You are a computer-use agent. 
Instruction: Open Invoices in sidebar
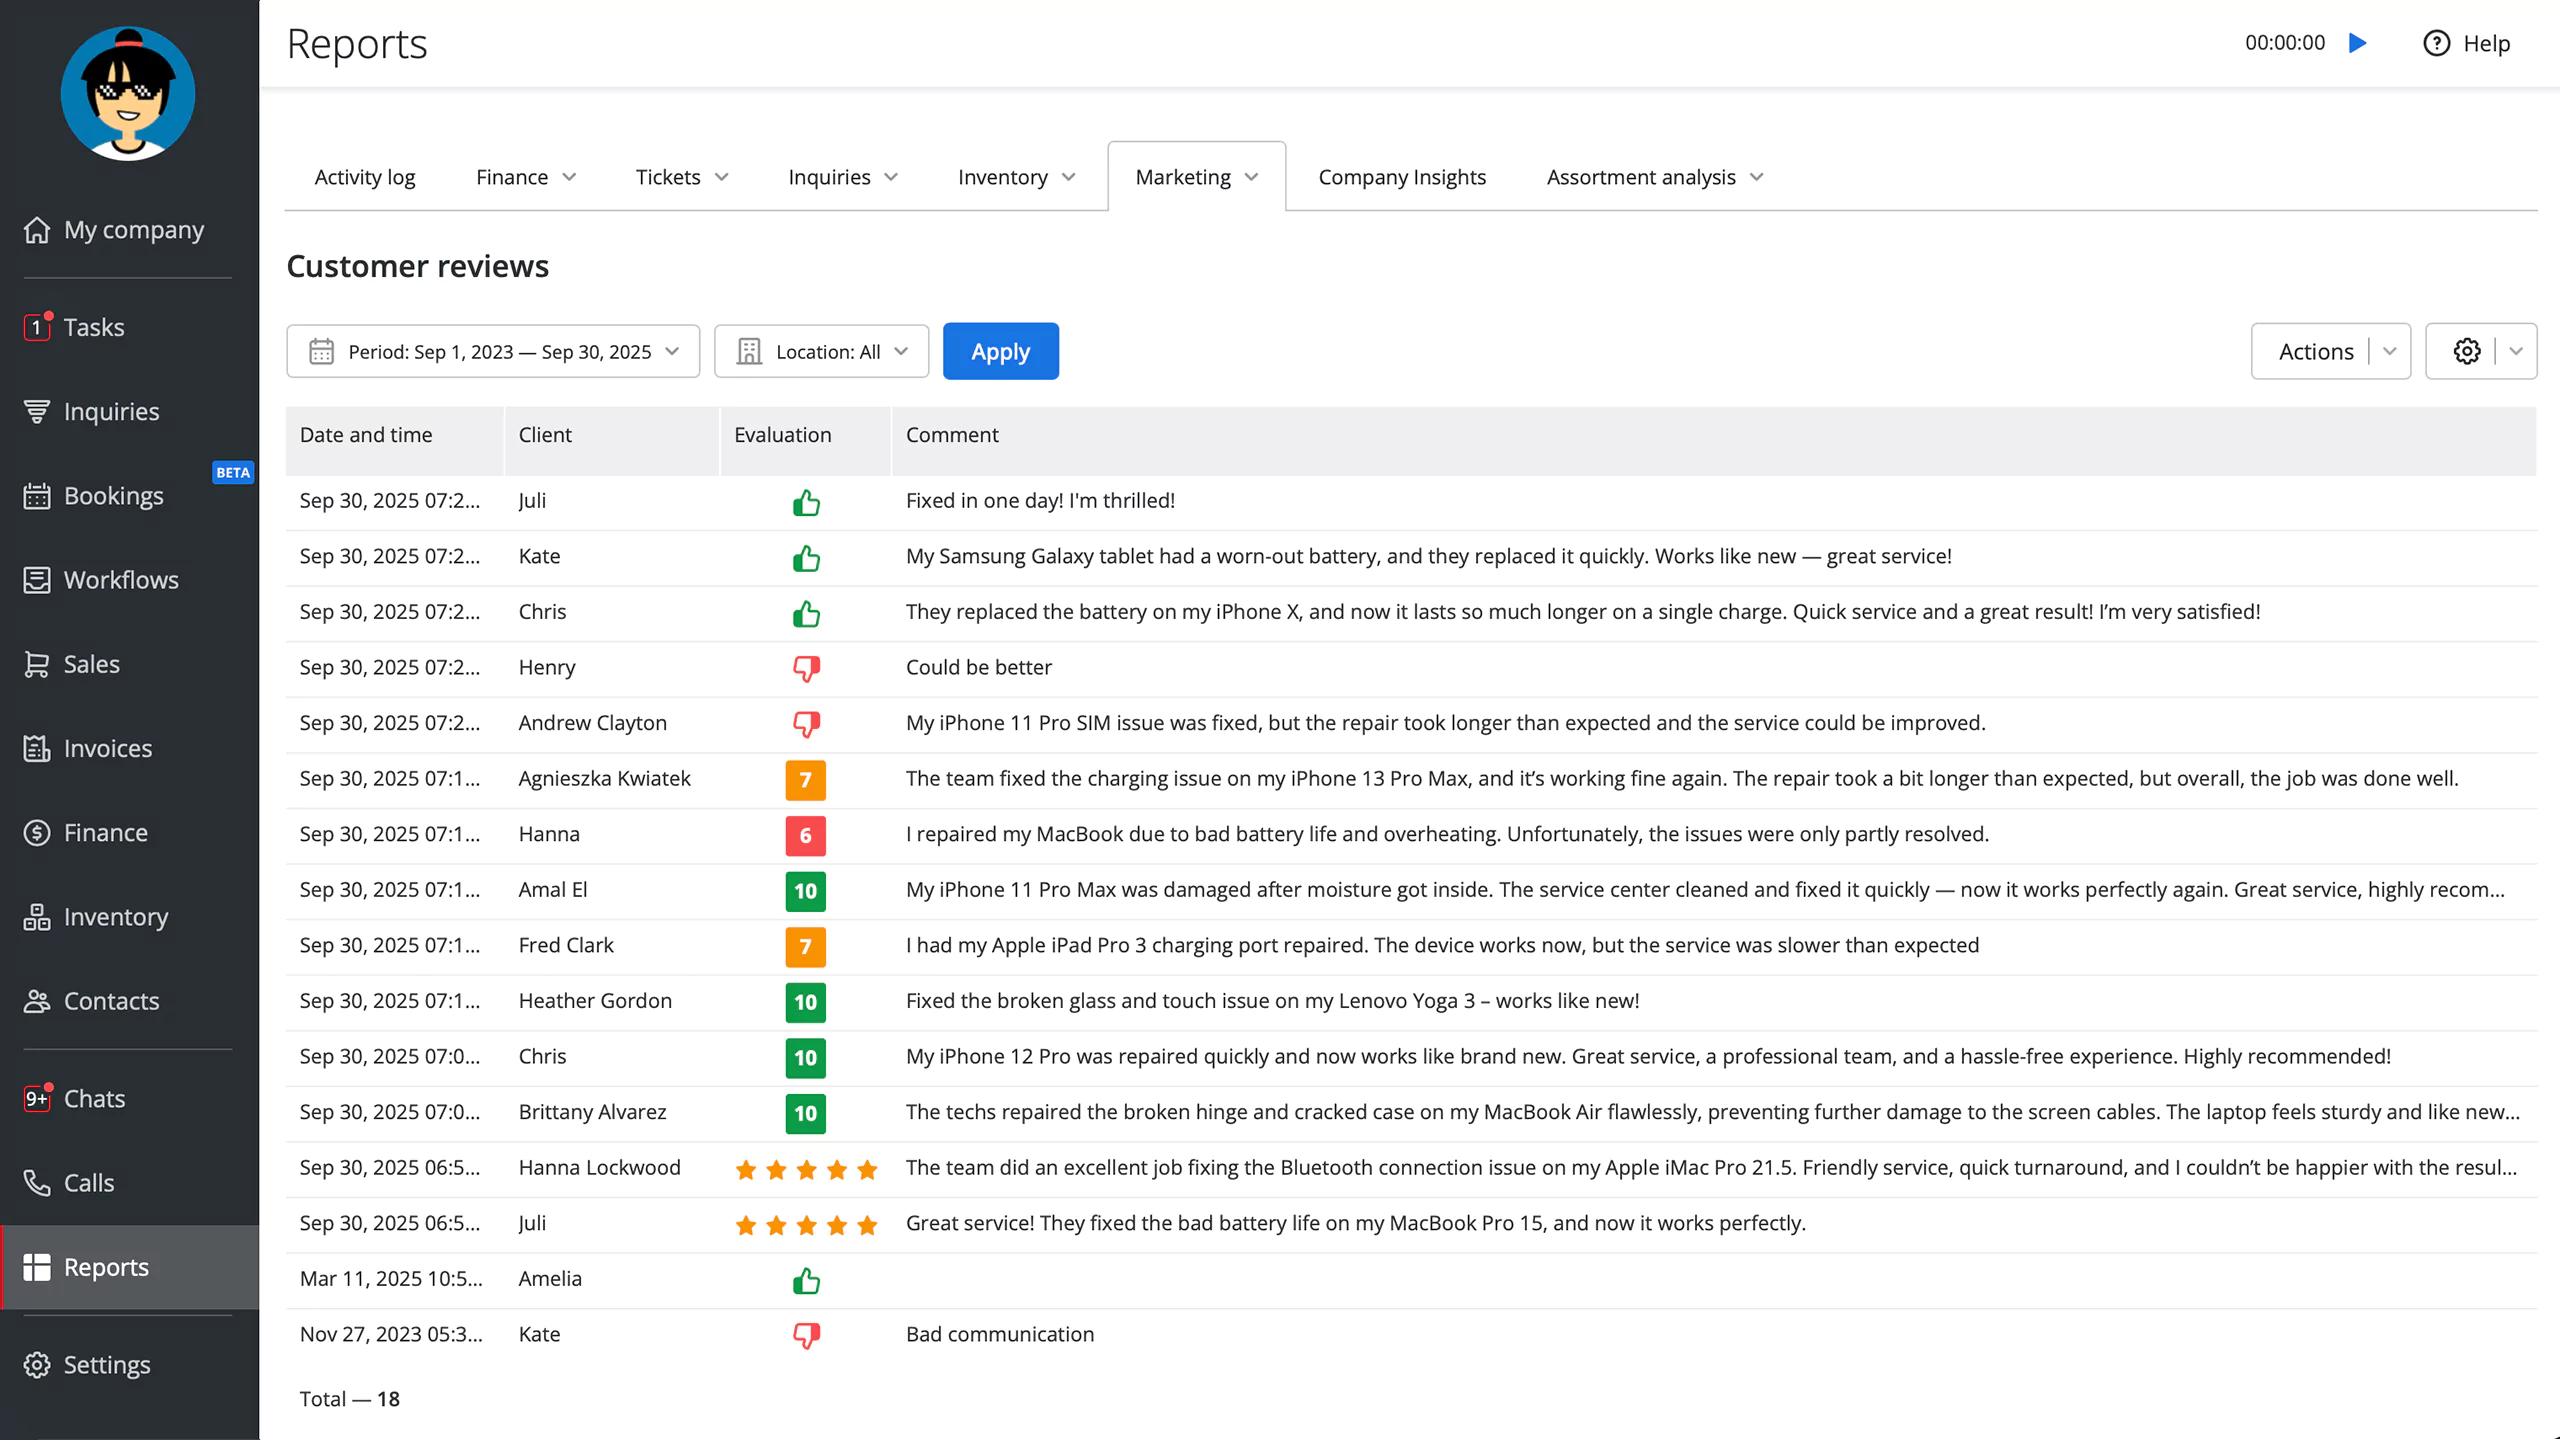(x=107, y=748)
